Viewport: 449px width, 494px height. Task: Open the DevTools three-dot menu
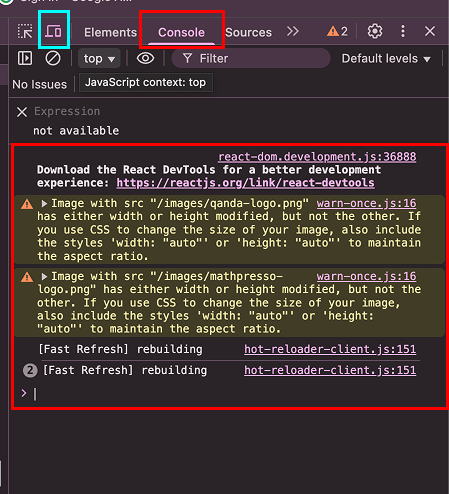[403, 31]
